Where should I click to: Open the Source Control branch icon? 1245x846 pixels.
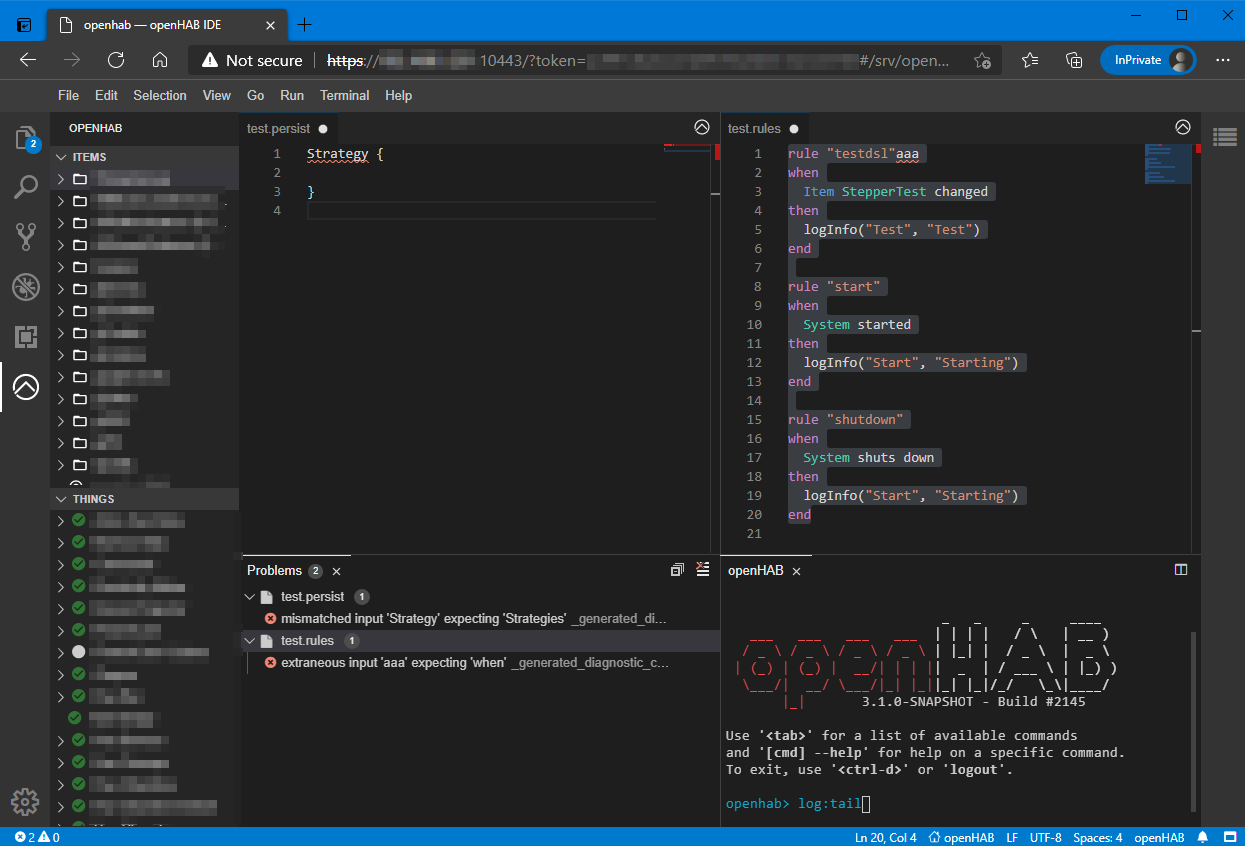(x=25, y=237)
